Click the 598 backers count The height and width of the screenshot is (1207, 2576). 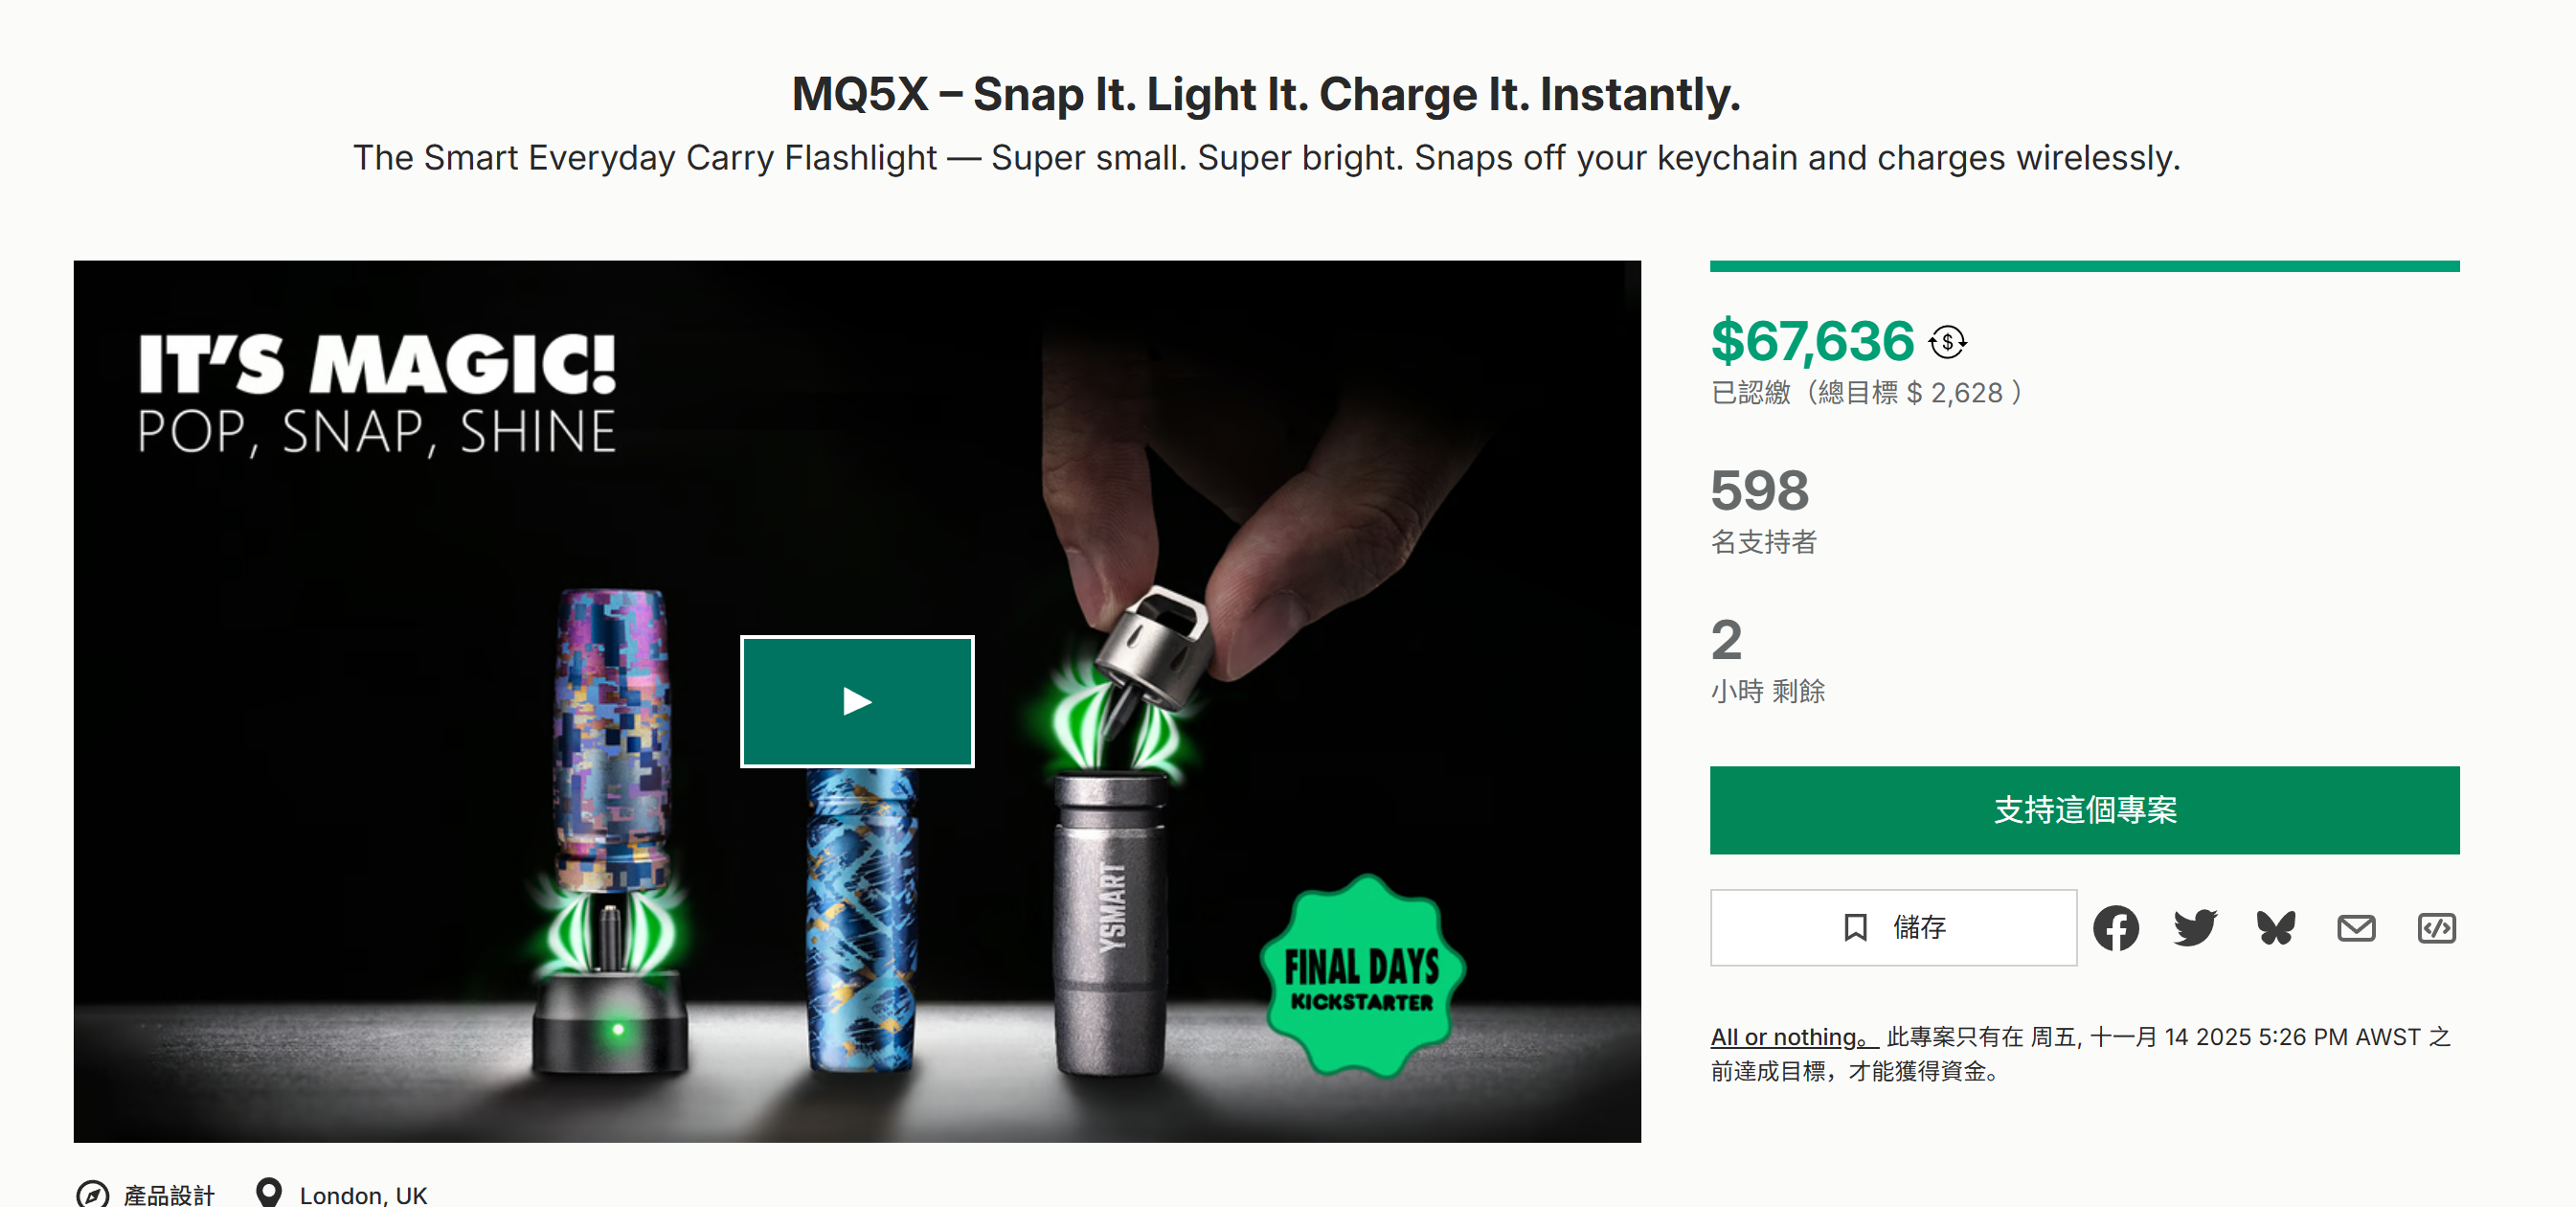click(1760, 490)
